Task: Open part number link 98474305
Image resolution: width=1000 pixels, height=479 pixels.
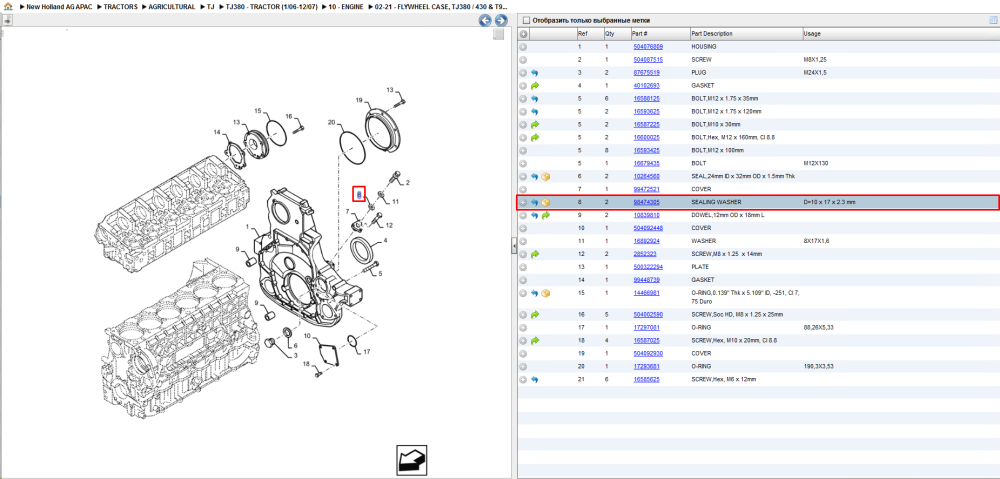Action: 646,202
